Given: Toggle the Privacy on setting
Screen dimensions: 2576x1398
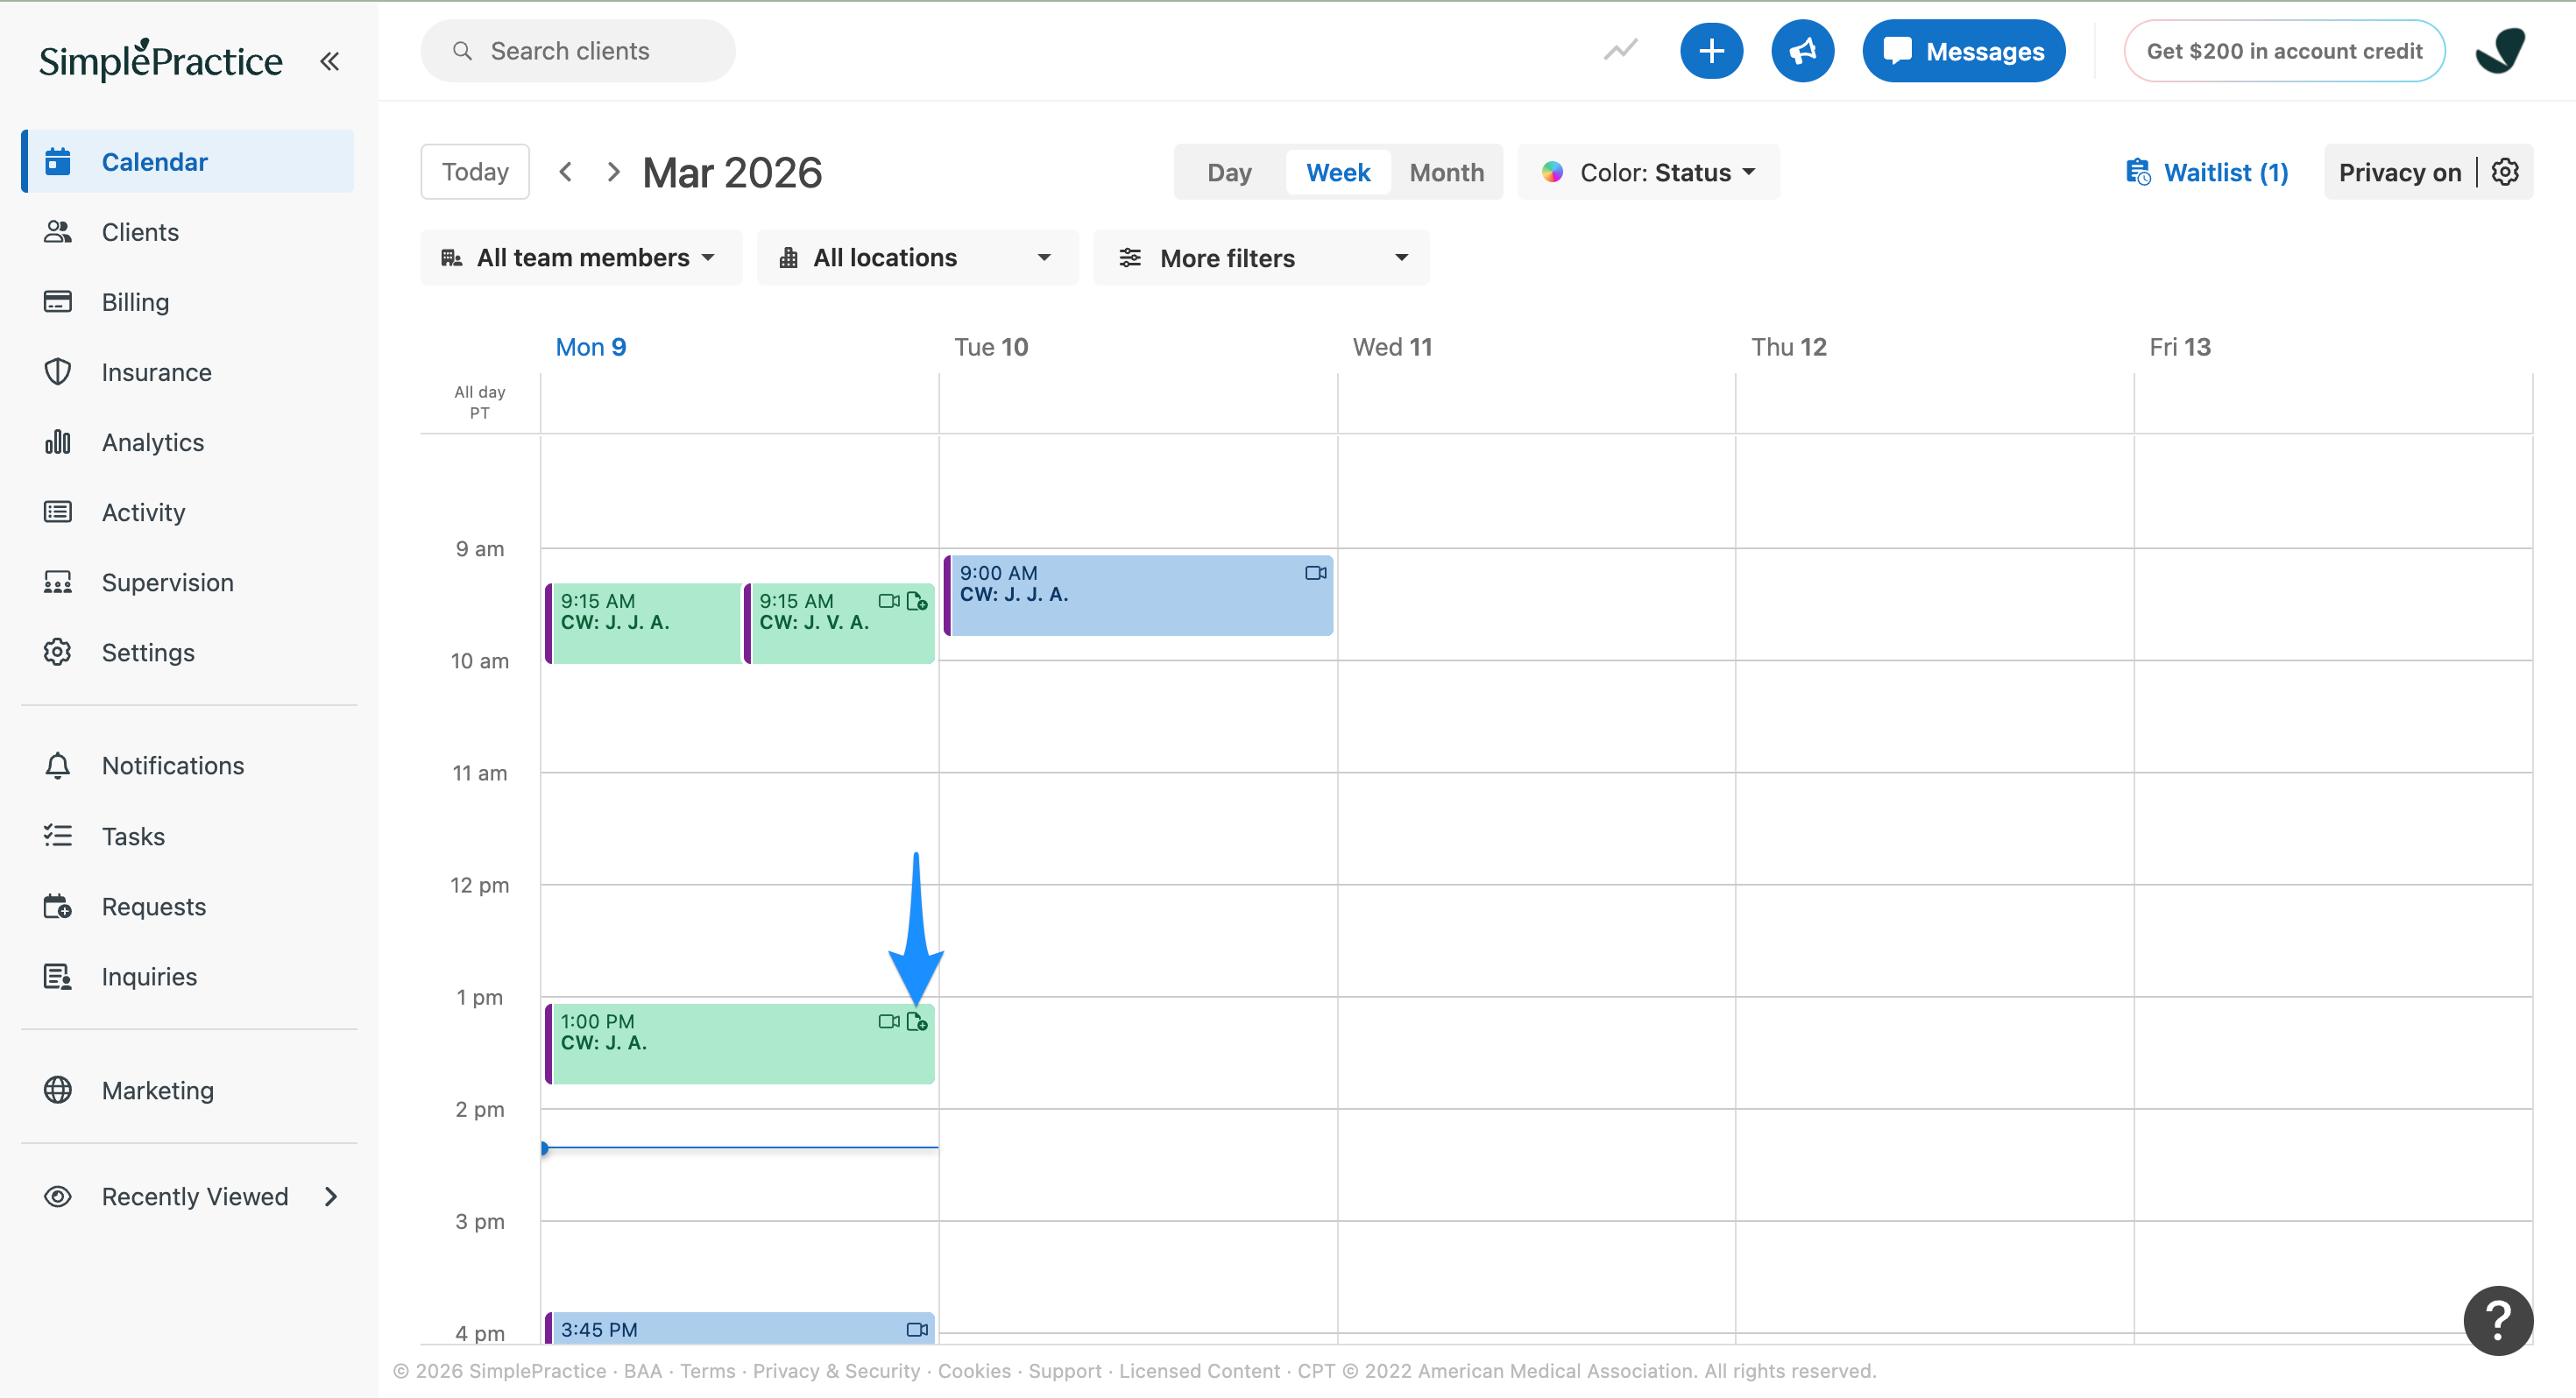Looking at the screenshot, I should [x=2399, y=172].
